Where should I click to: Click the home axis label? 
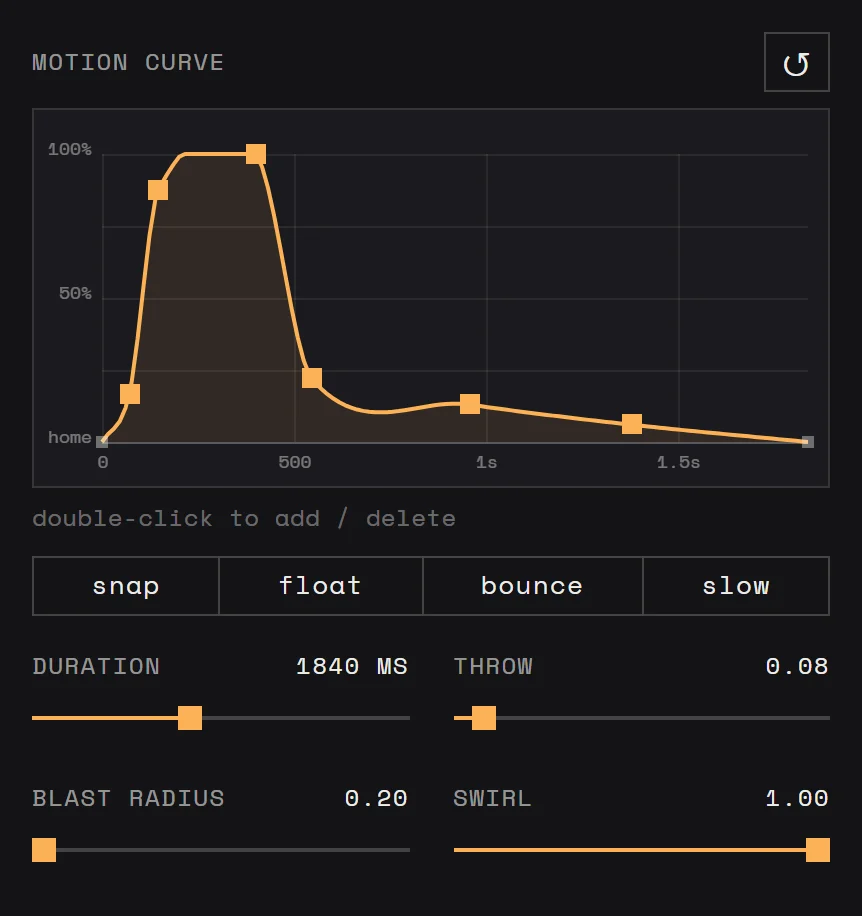tap(69, 438)
